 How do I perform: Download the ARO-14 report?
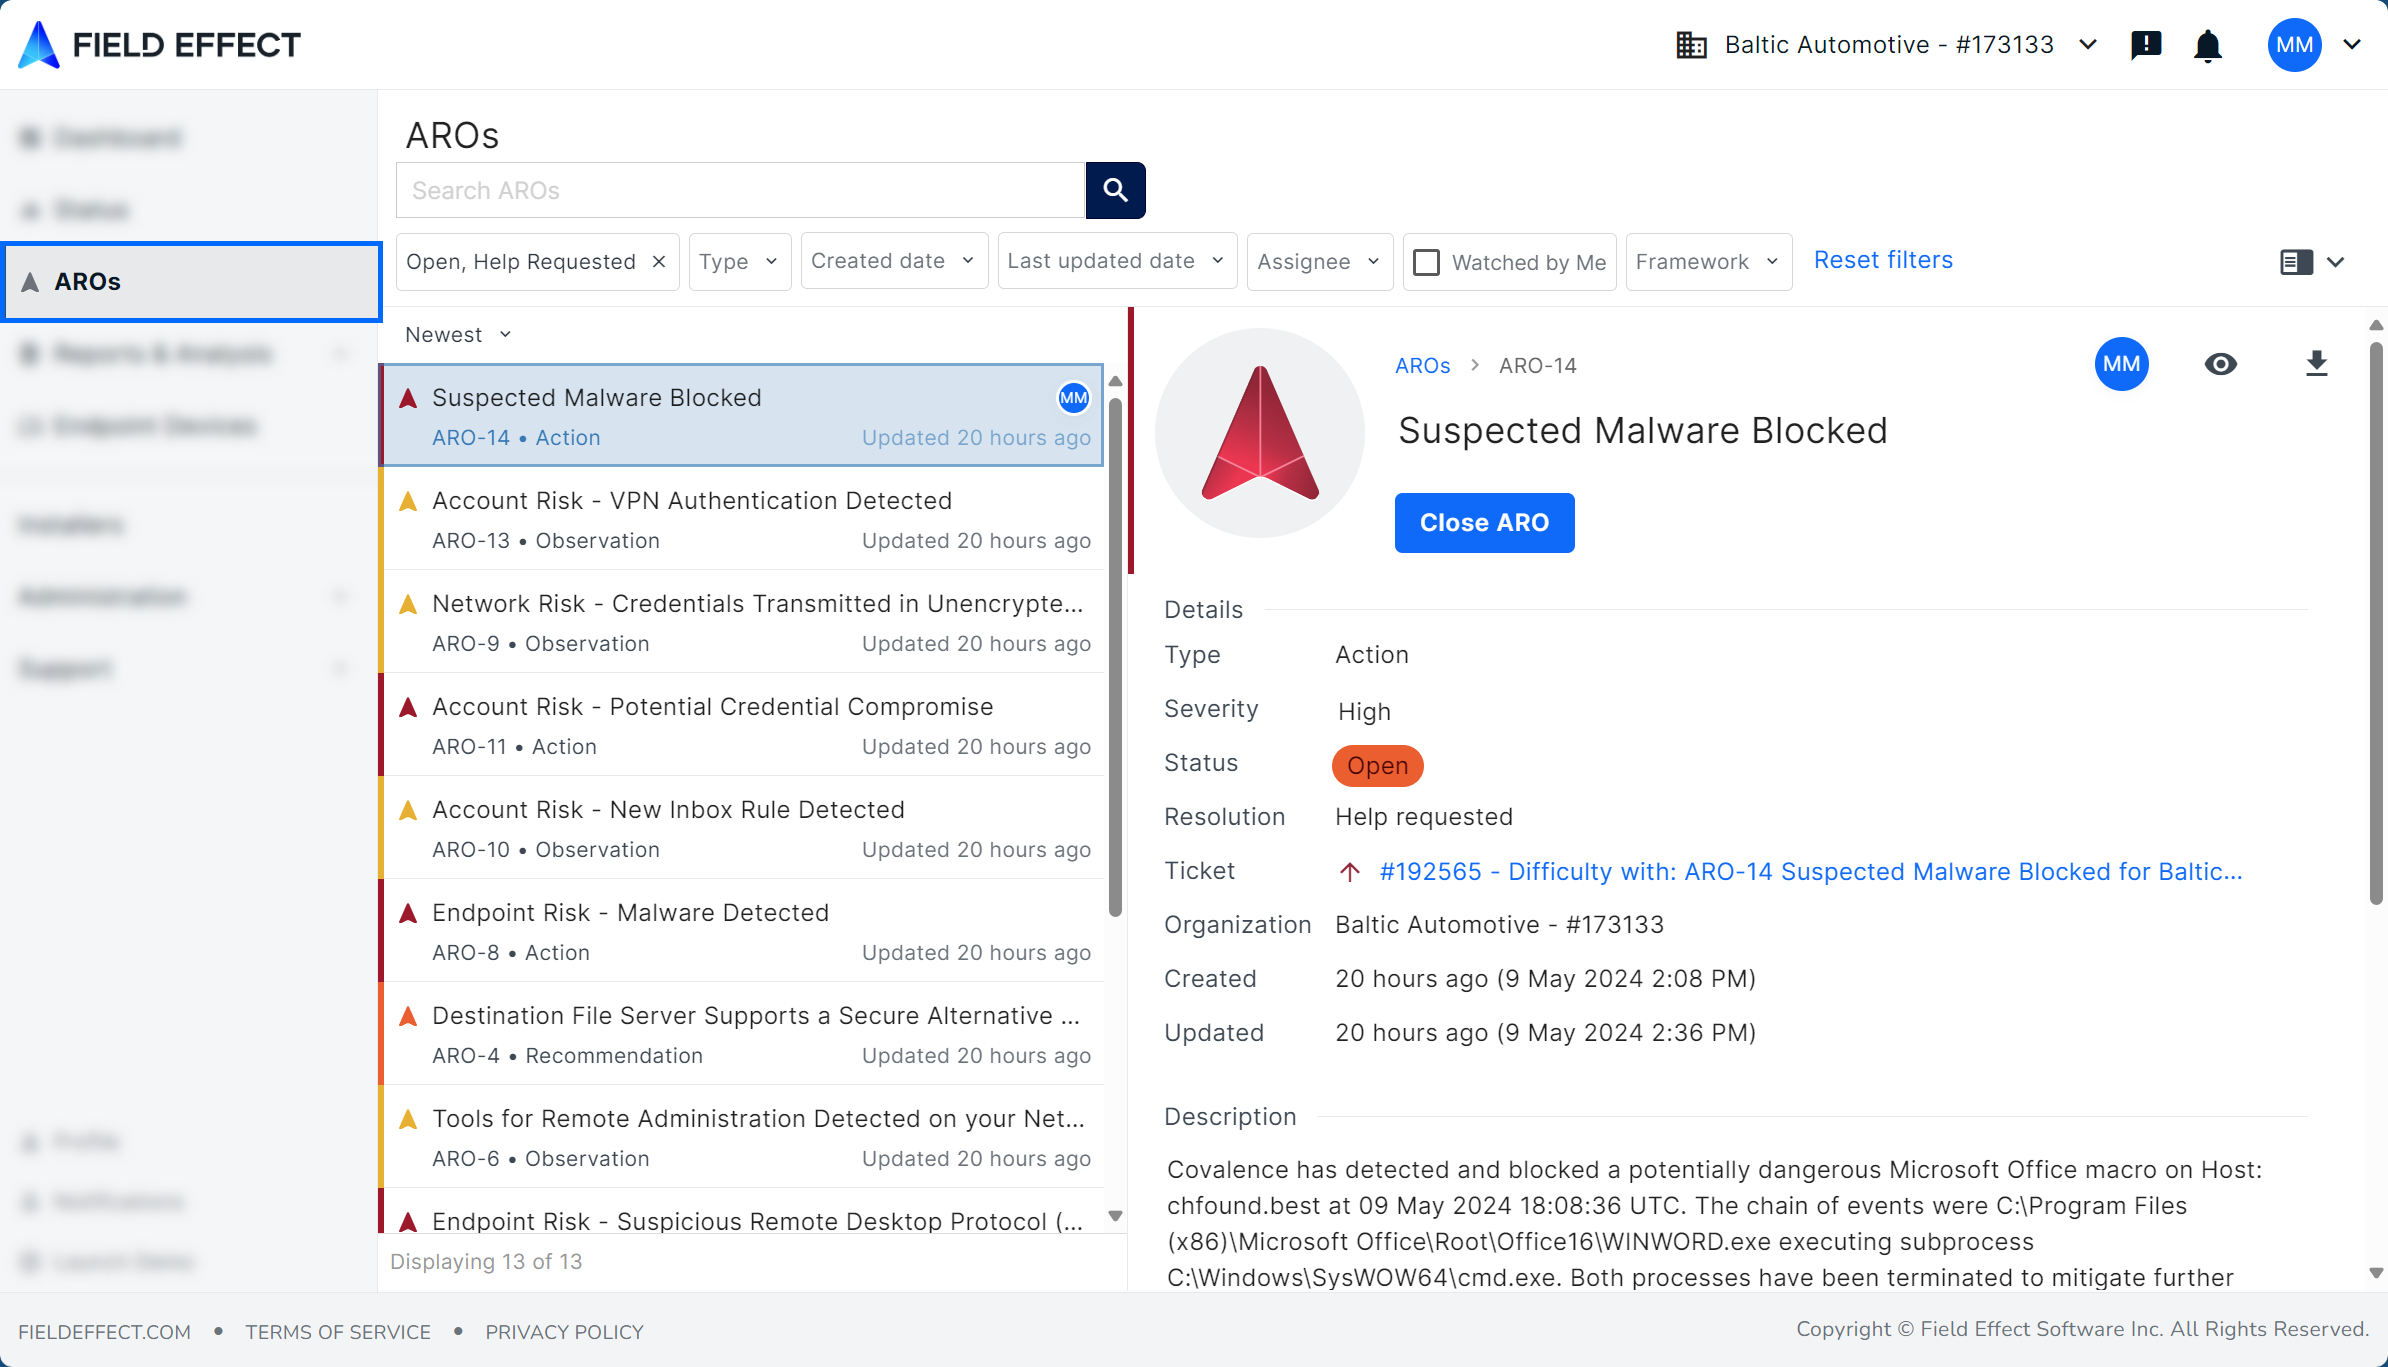tap(2316, 364)
